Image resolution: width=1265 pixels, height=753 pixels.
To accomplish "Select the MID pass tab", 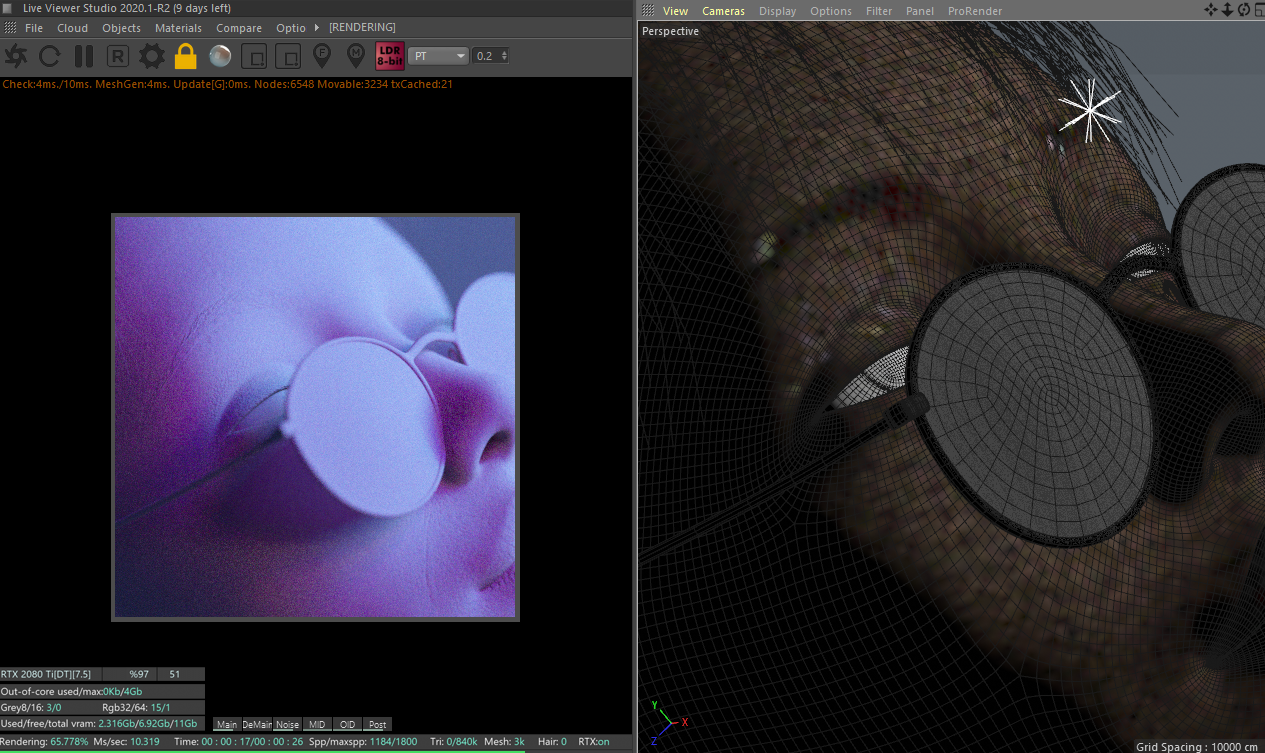I will coord(317,724).
